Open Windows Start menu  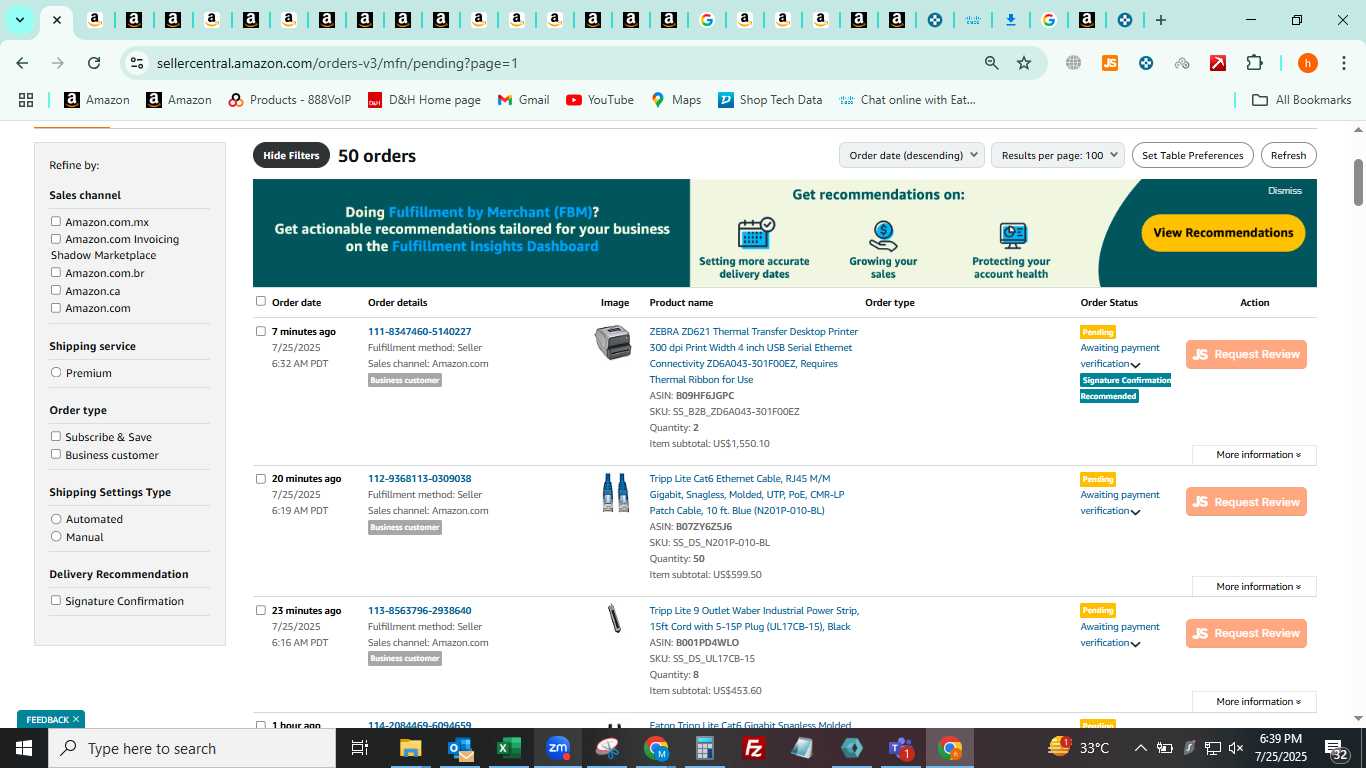click(24, 748)
